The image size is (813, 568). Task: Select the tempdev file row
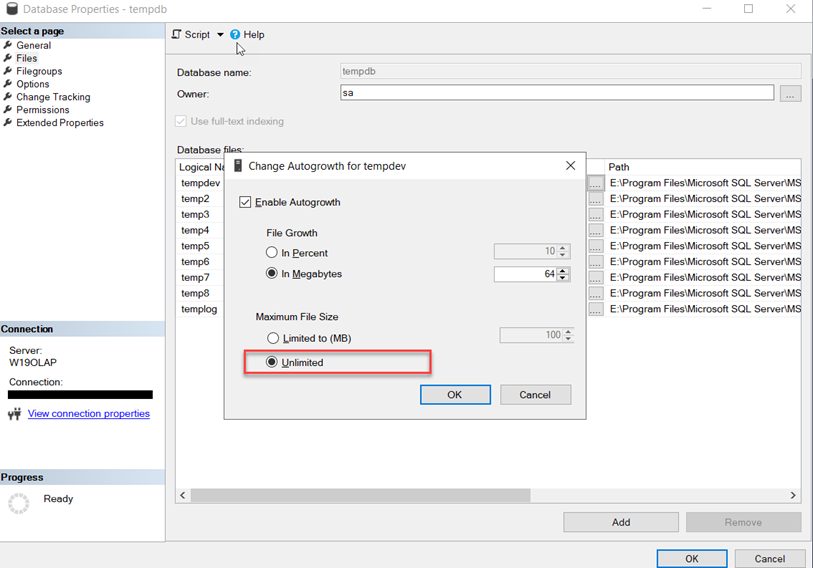(201, 183)
